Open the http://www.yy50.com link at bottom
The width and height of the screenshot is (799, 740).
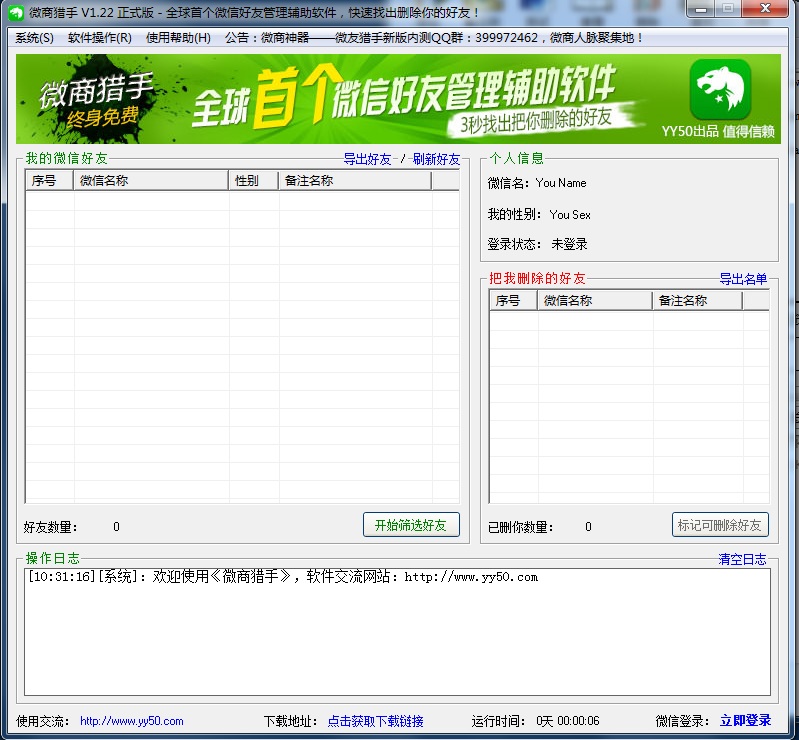[131, 721]
